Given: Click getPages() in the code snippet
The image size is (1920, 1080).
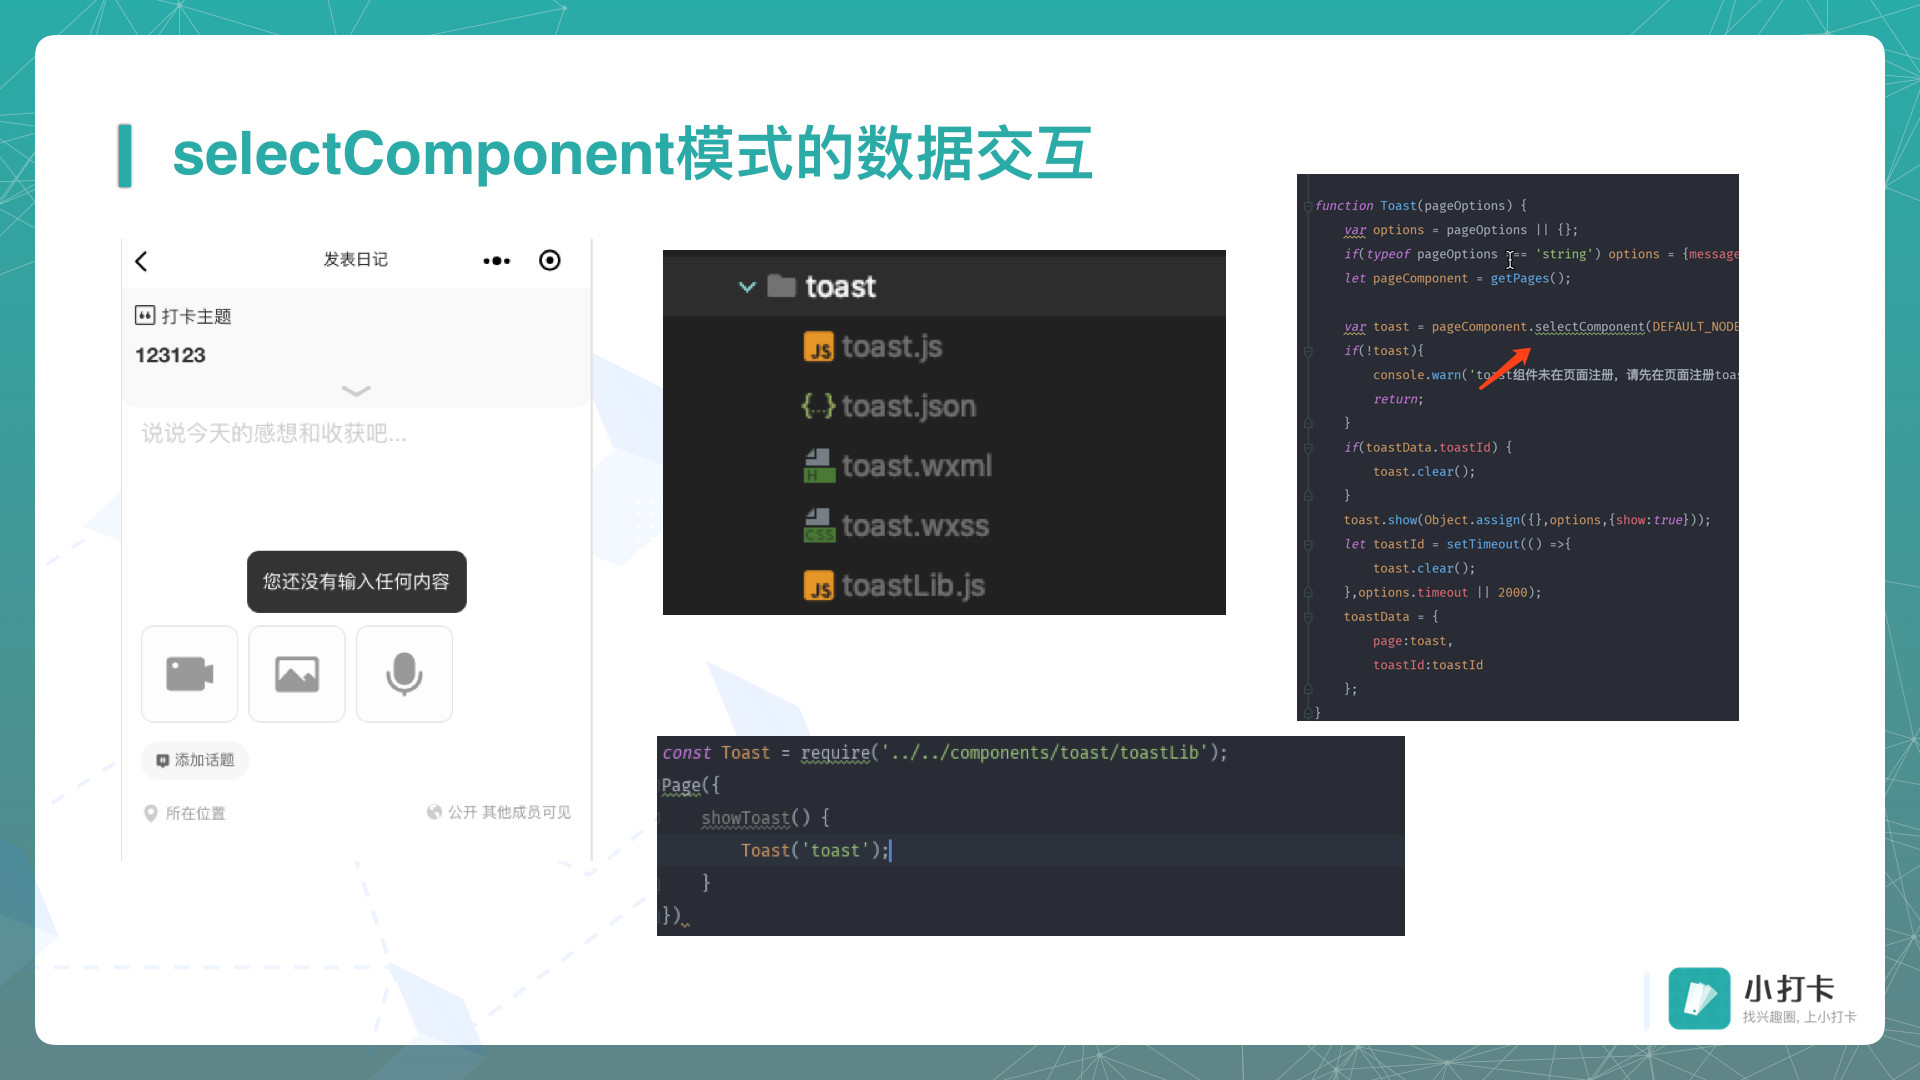Looking at the screenshot, I should coord(1530,279).
